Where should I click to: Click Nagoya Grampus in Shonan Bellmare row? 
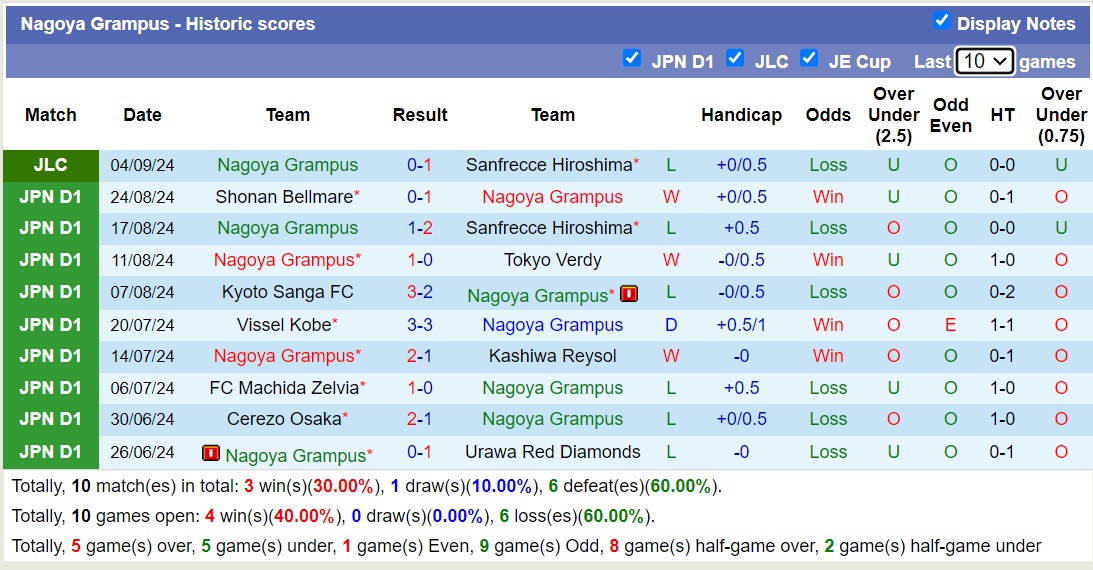553,197
